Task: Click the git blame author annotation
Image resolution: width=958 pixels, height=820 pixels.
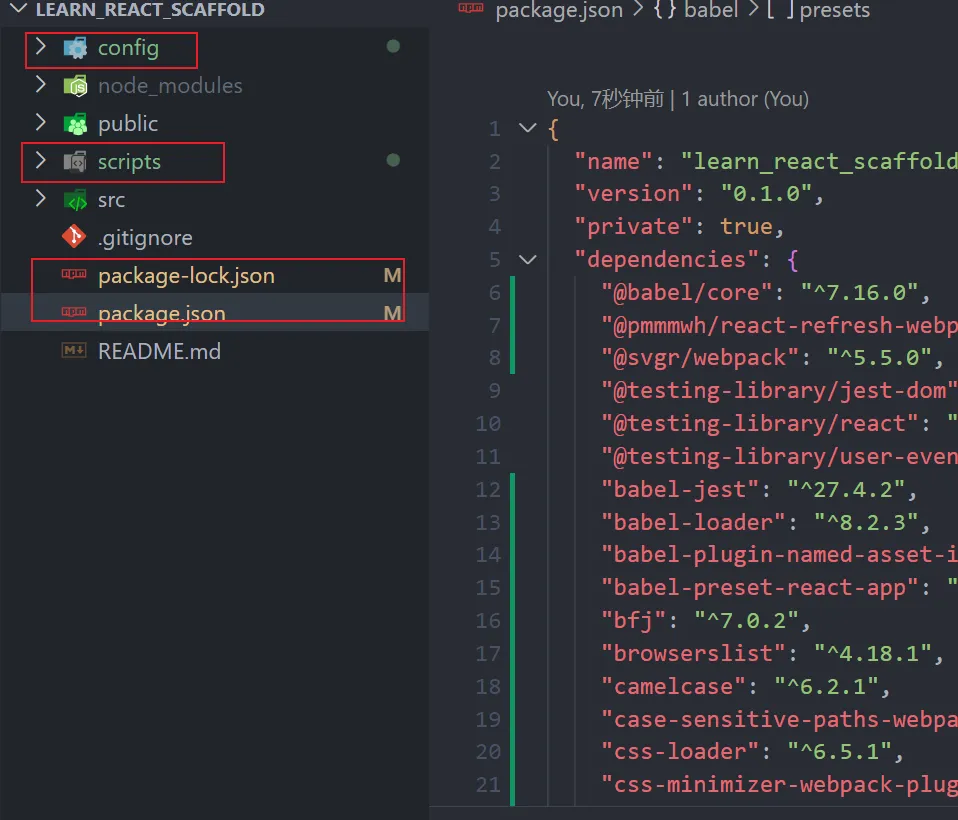Action: coord(678,99)
